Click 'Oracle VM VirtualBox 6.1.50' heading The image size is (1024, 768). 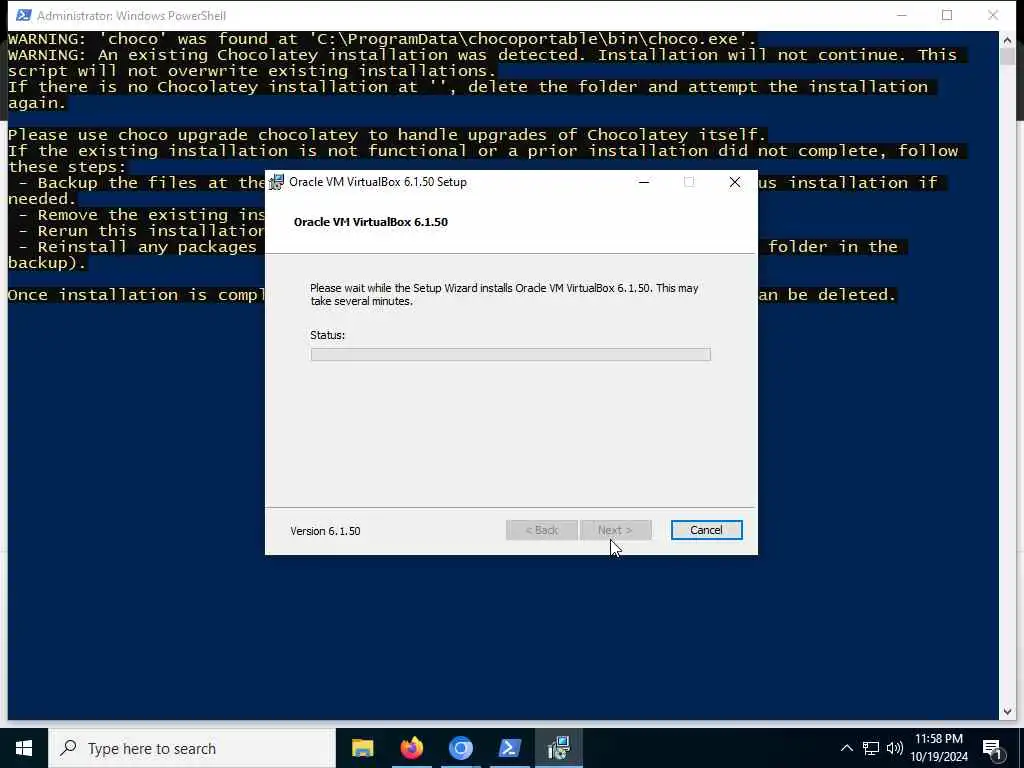coord(371,222)
